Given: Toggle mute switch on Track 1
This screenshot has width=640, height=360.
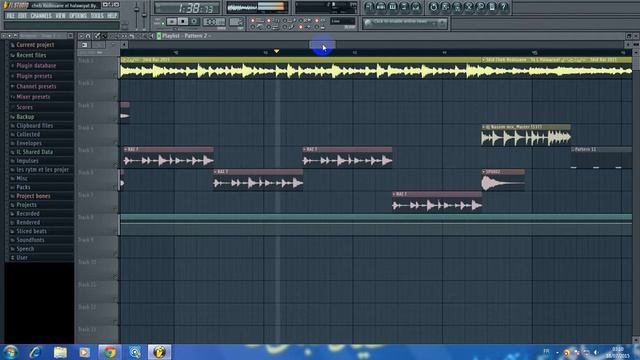Looking at the screenshot, I should point(116,75).
